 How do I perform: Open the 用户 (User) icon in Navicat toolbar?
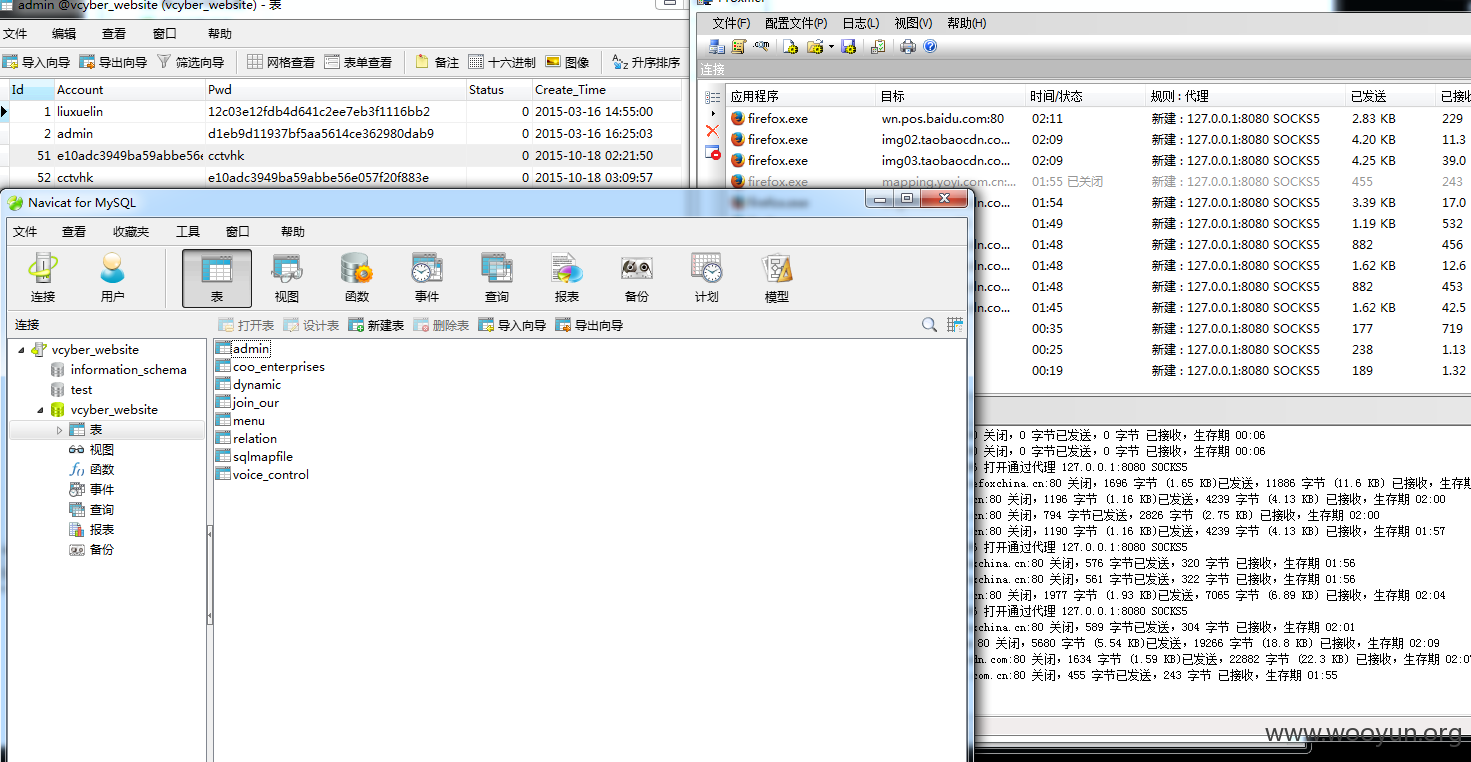(113, 277)
